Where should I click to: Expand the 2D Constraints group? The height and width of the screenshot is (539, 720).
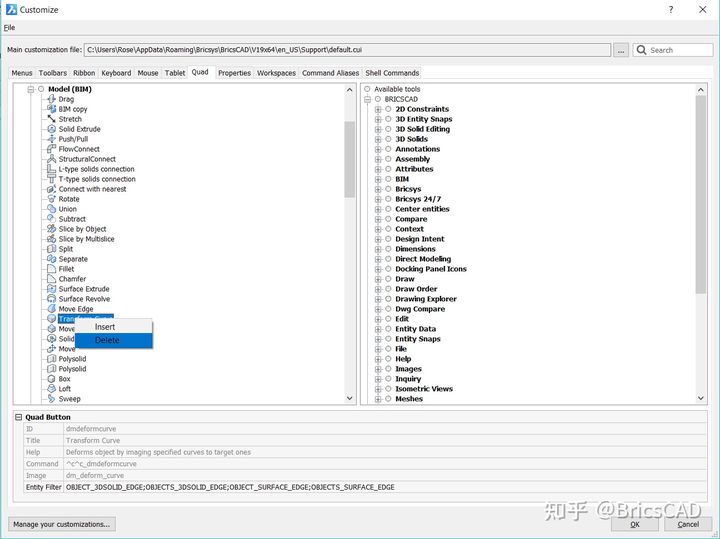pos(378,109)
